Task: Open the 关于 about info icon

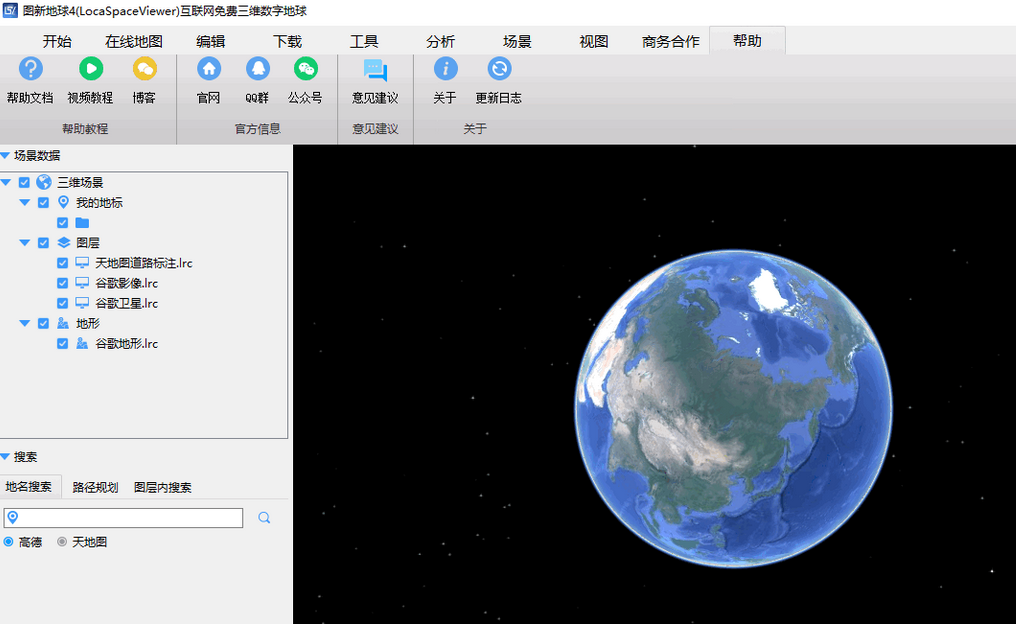Action: [x=445, y=69]
